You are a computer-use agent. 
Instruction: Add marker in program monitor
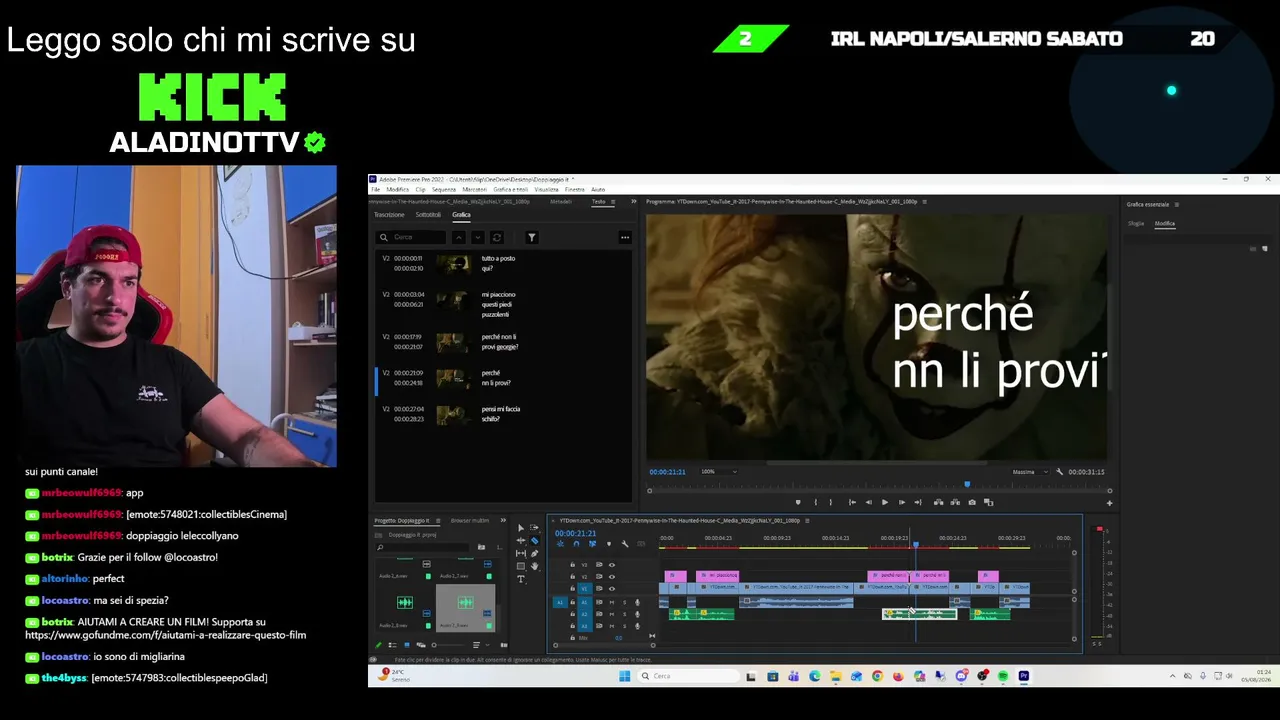coord(798,502)
